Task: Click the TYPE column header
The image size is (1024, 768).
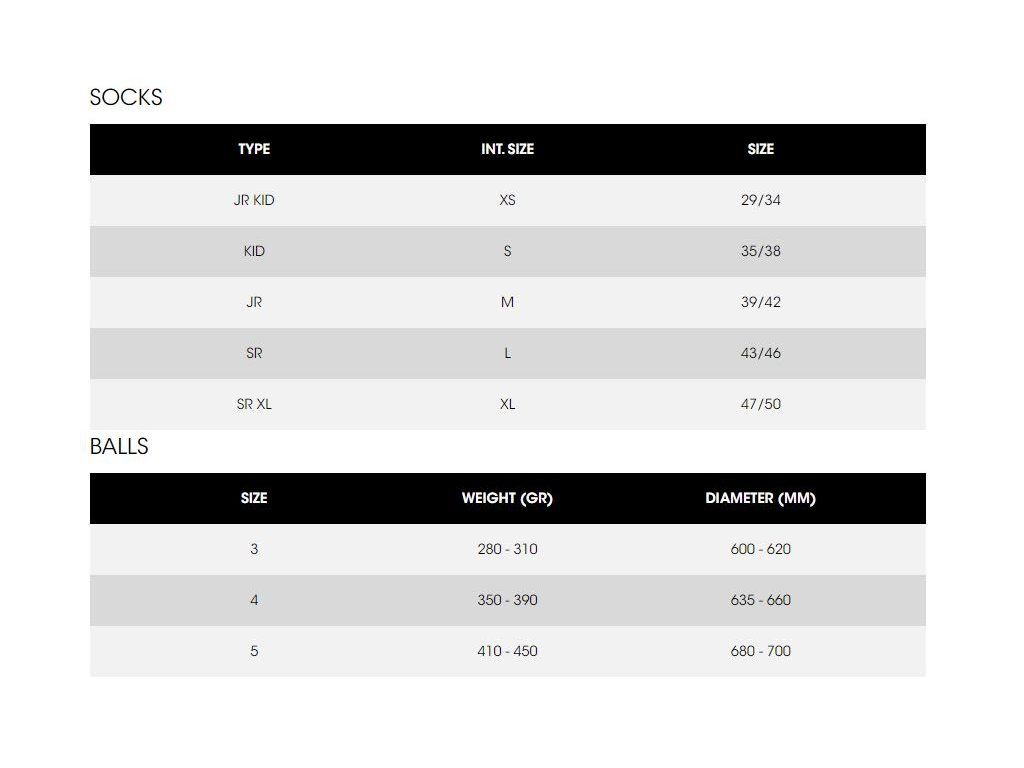Action: point(254,149)
